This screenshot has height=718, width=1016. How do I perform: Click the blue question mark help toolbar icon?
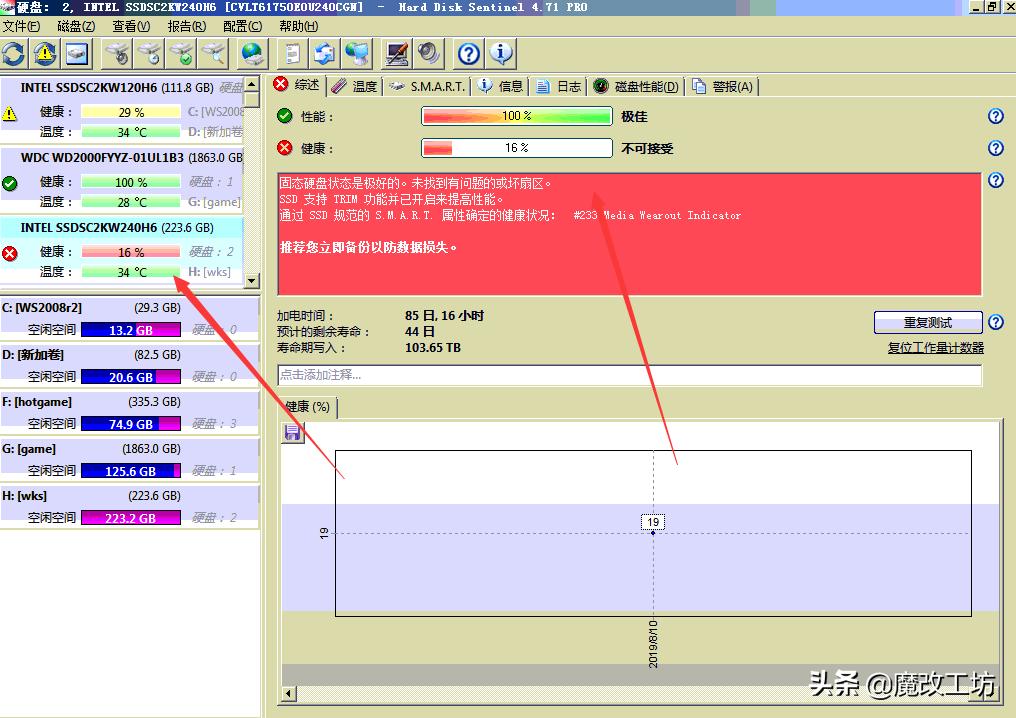click(x=467, y=53)
